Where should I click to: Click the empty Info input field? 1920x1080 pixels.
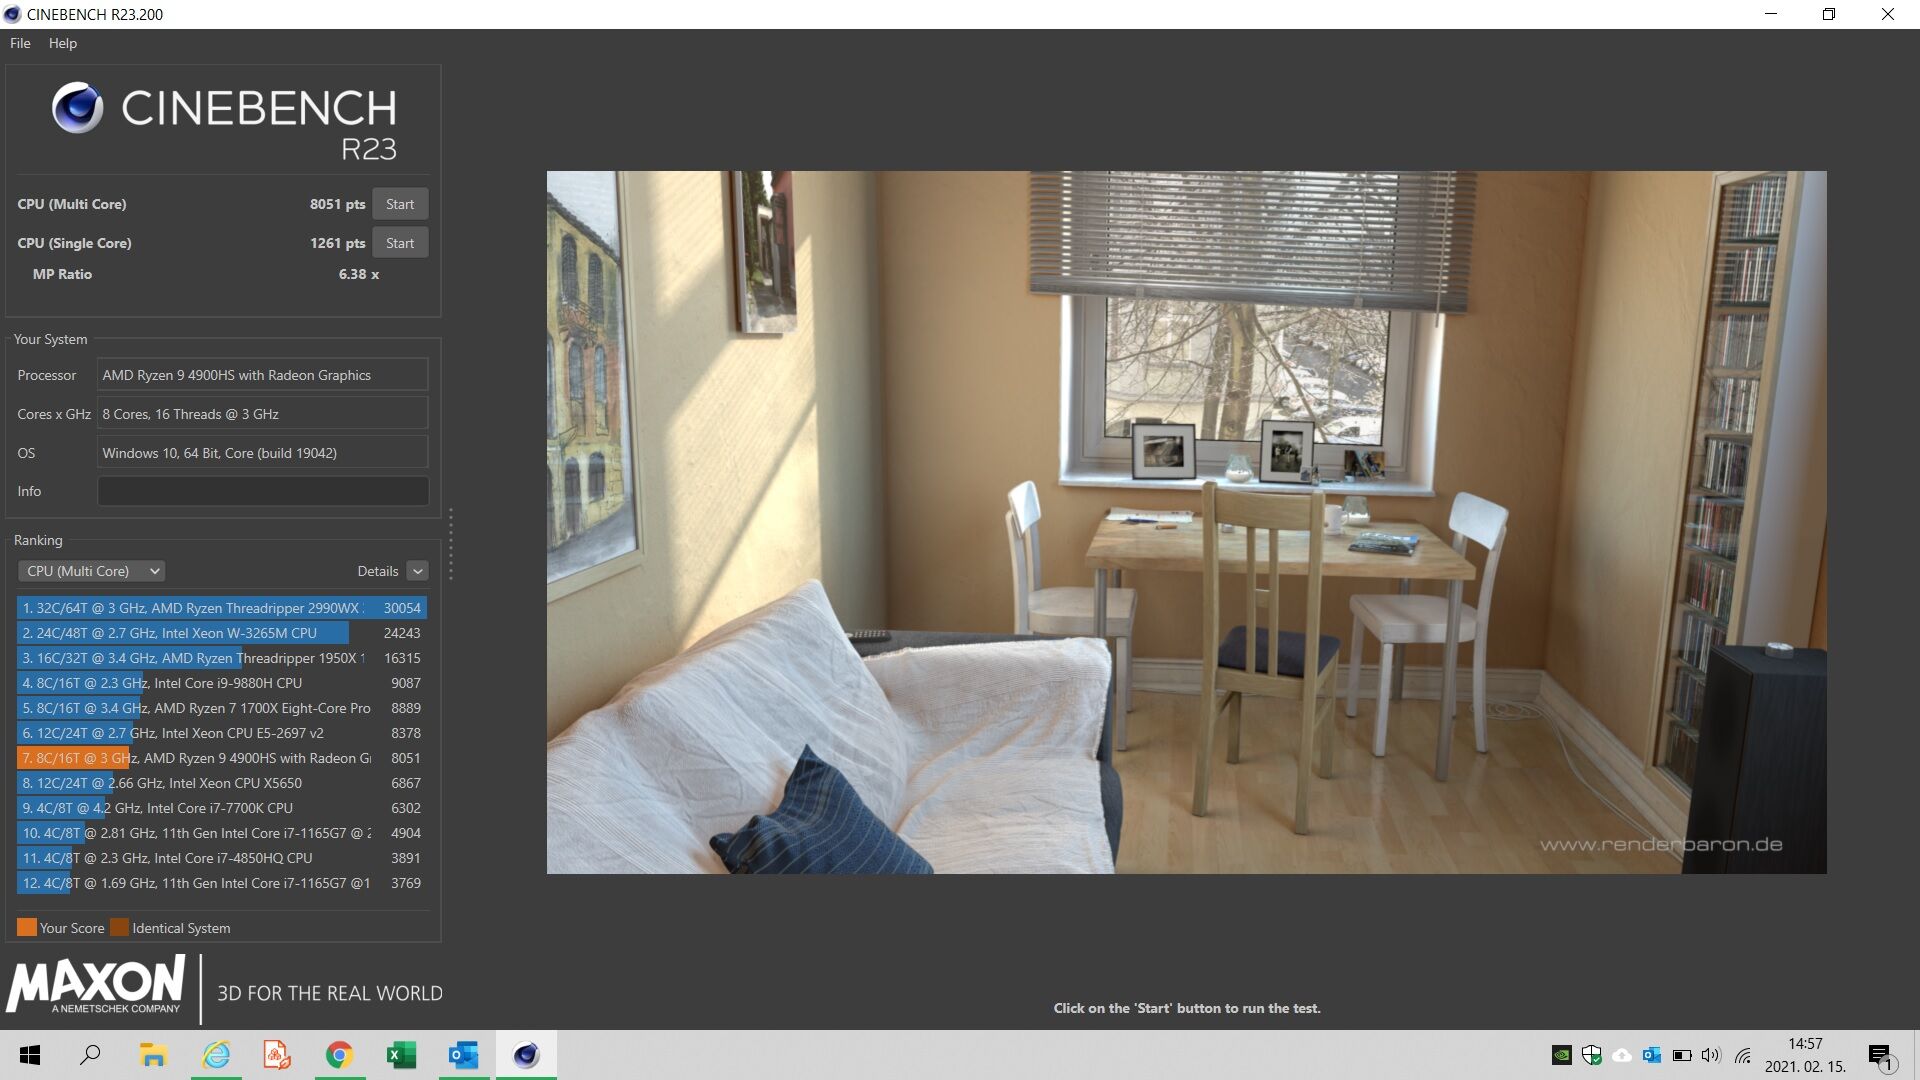coord(262,491)
